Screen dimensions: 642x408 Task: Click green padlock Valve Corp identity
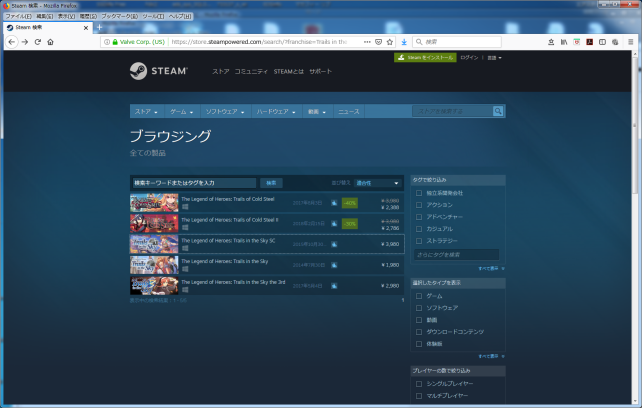pos(139,42)
